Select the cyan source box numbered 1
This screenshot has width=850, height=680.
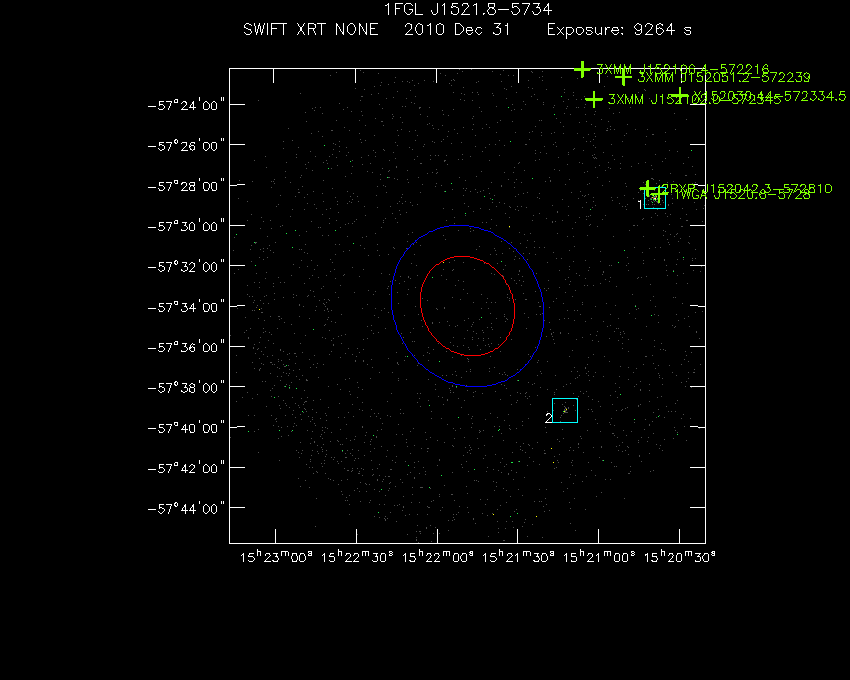[x=655, y=198]
